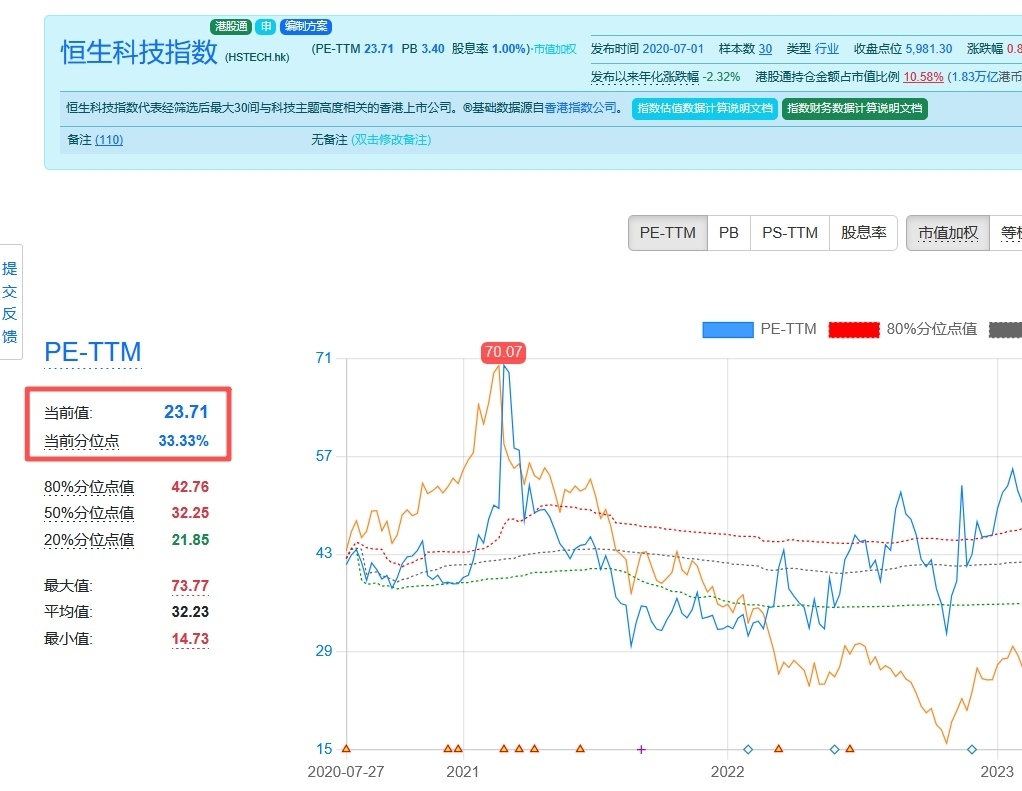Click the 50%分位点值 label
Screen dimensions: 1022x791
(x=89, y=513)
